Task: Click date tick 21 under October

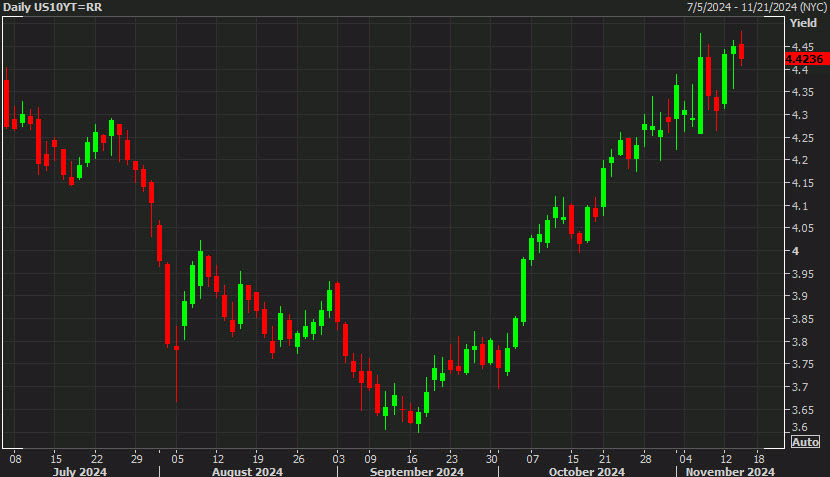Action: click(604, 455)
